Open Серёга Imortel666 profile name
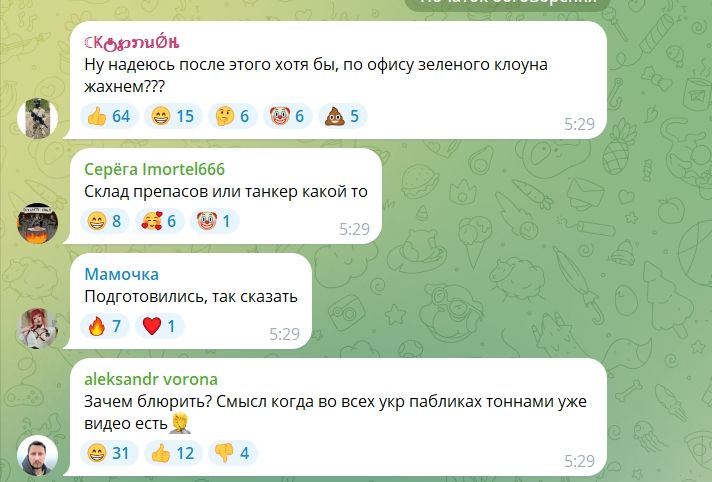 [x=154, y=169]
